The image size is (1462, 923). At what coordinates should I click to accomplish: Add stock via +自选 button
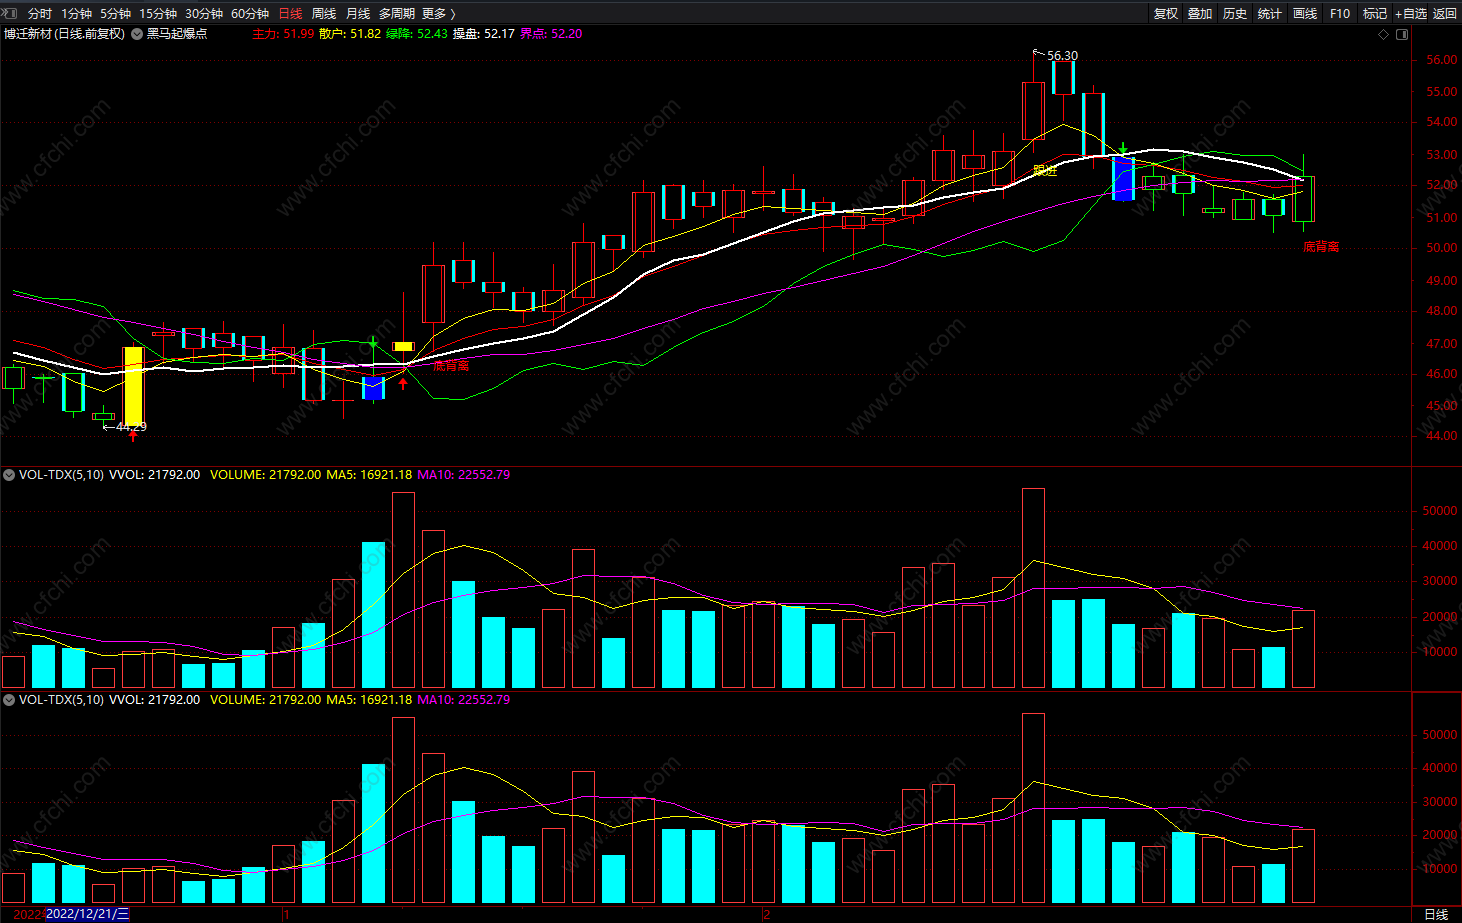coord(1411,14)
